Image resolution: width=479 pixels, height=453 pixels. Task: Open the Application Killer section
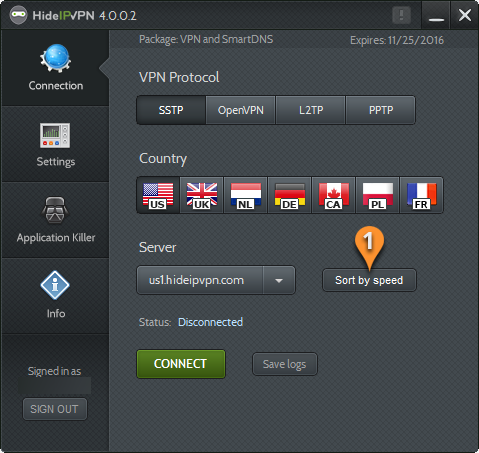pyautogui.click(x=55, y=220)
